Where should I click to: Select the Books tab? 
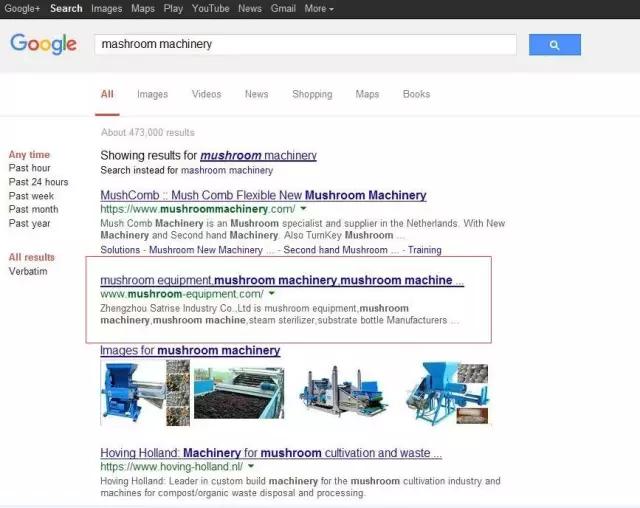pos(416,94)
